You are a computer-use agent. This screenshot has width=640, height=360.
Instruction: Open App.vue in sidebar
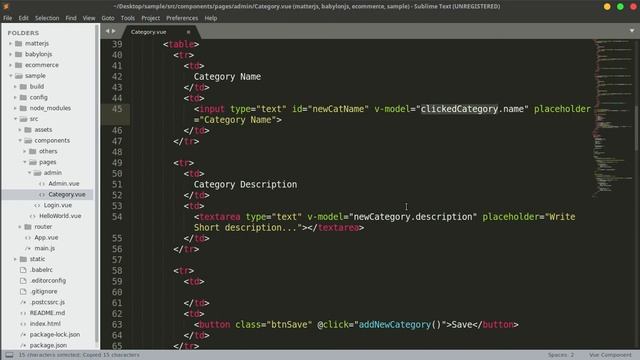[x=46, y=238]
